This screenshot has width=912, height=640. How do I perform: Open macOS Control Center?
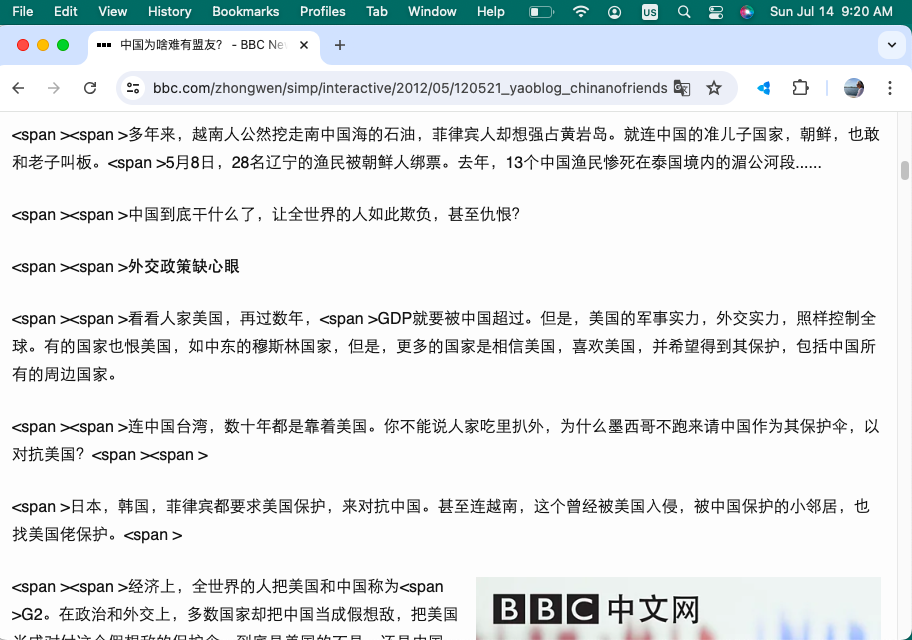coord(715,12)
